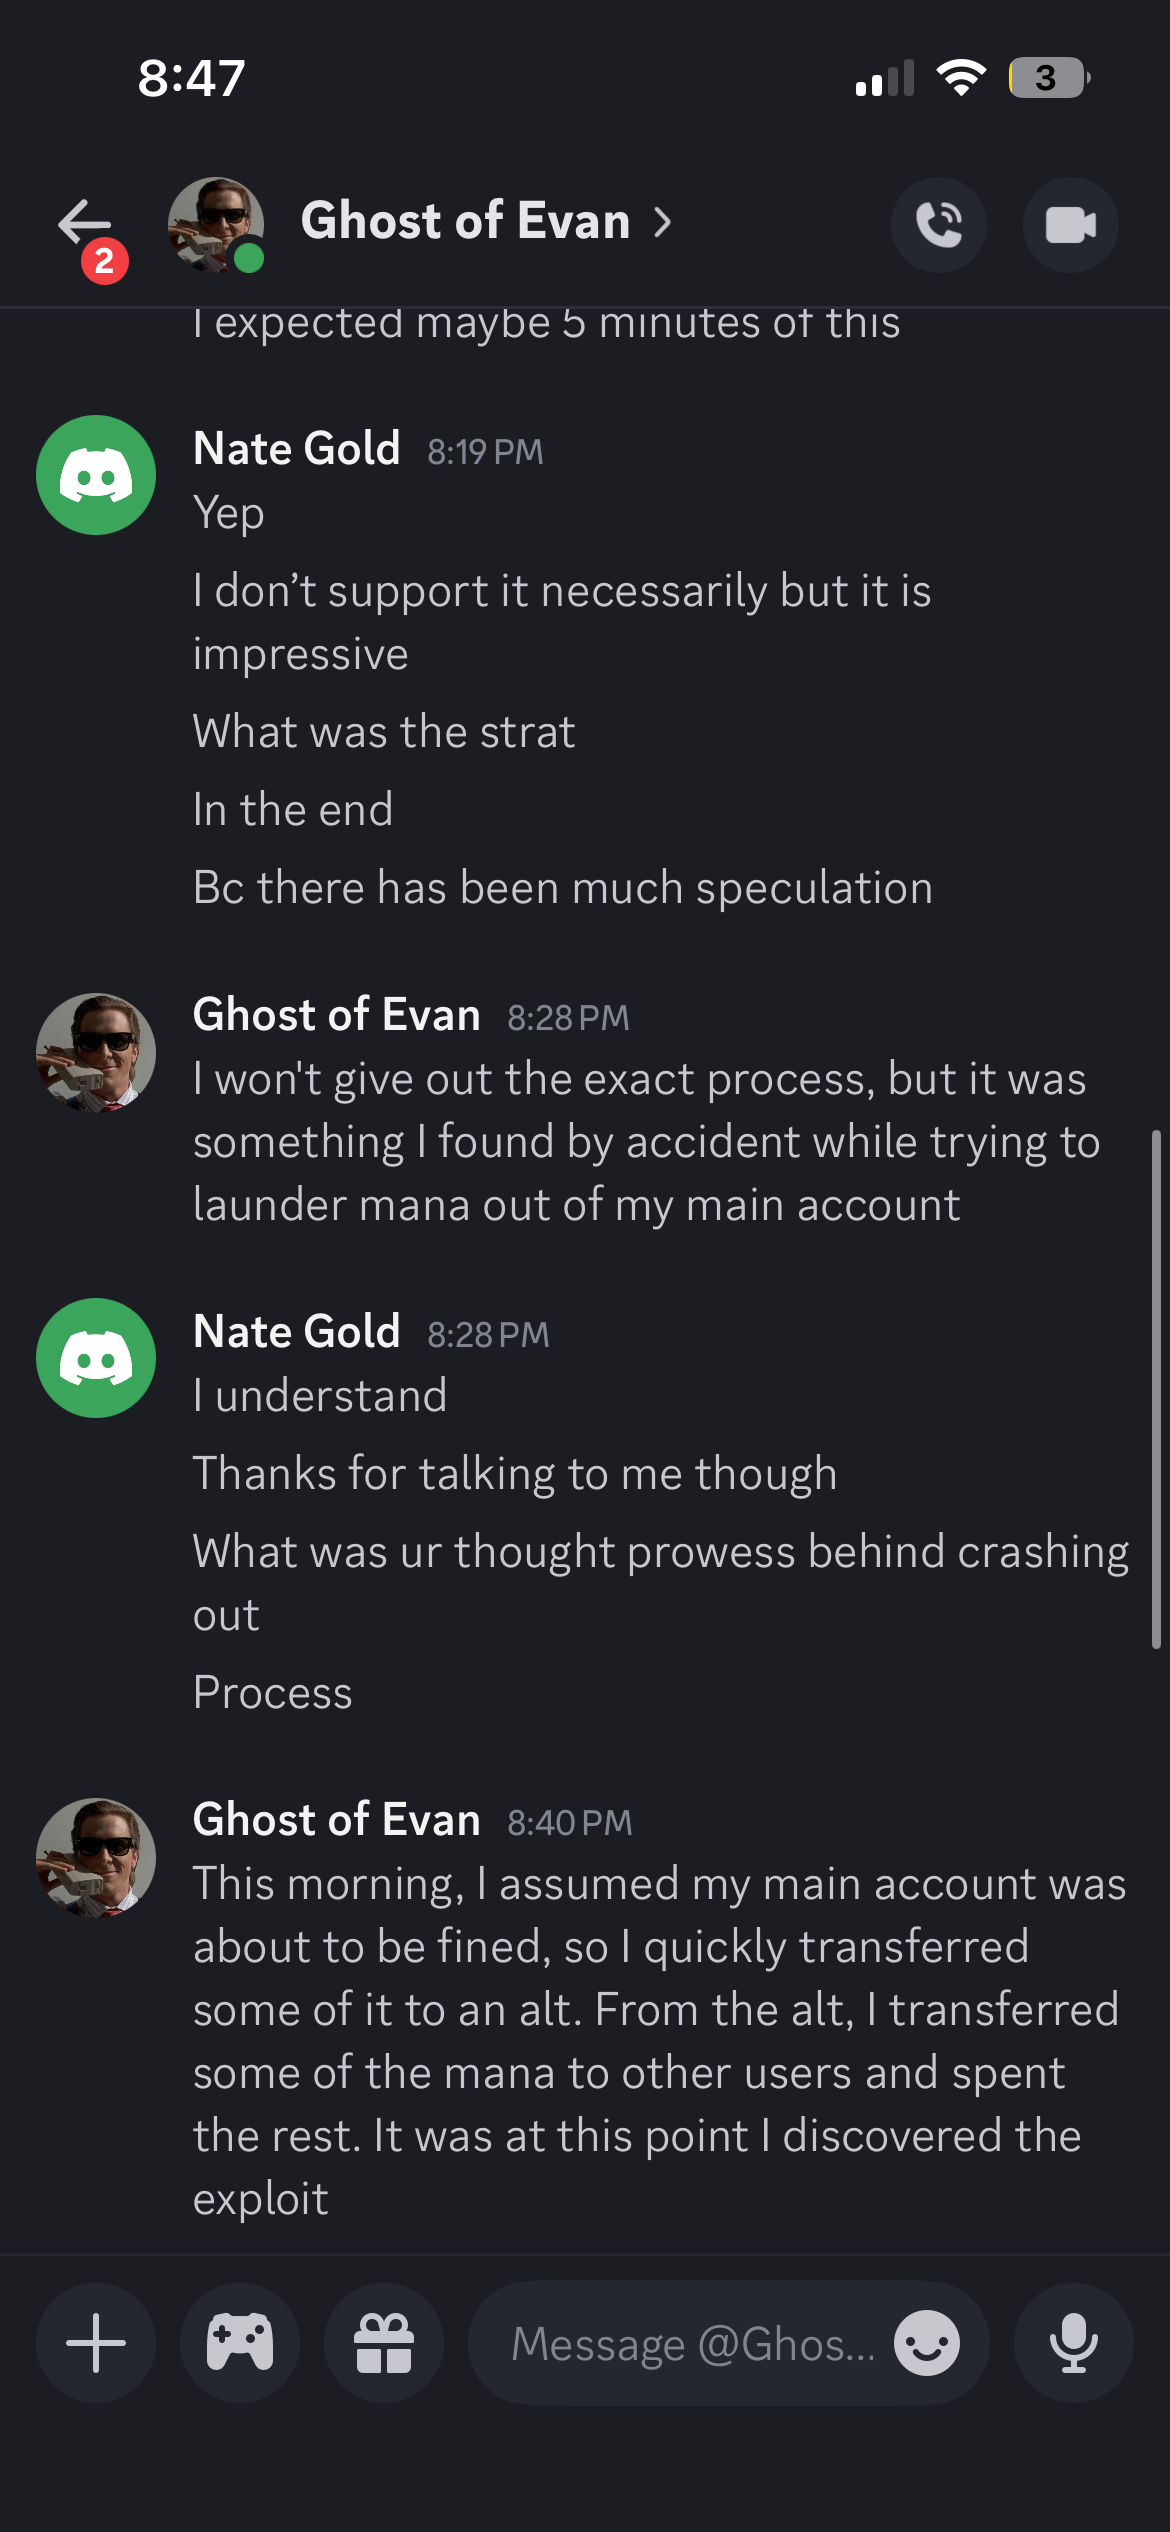Viewport: 1170px width, 2532px height.
Task: Start a video call
Action: click(x=1070, y=225)
